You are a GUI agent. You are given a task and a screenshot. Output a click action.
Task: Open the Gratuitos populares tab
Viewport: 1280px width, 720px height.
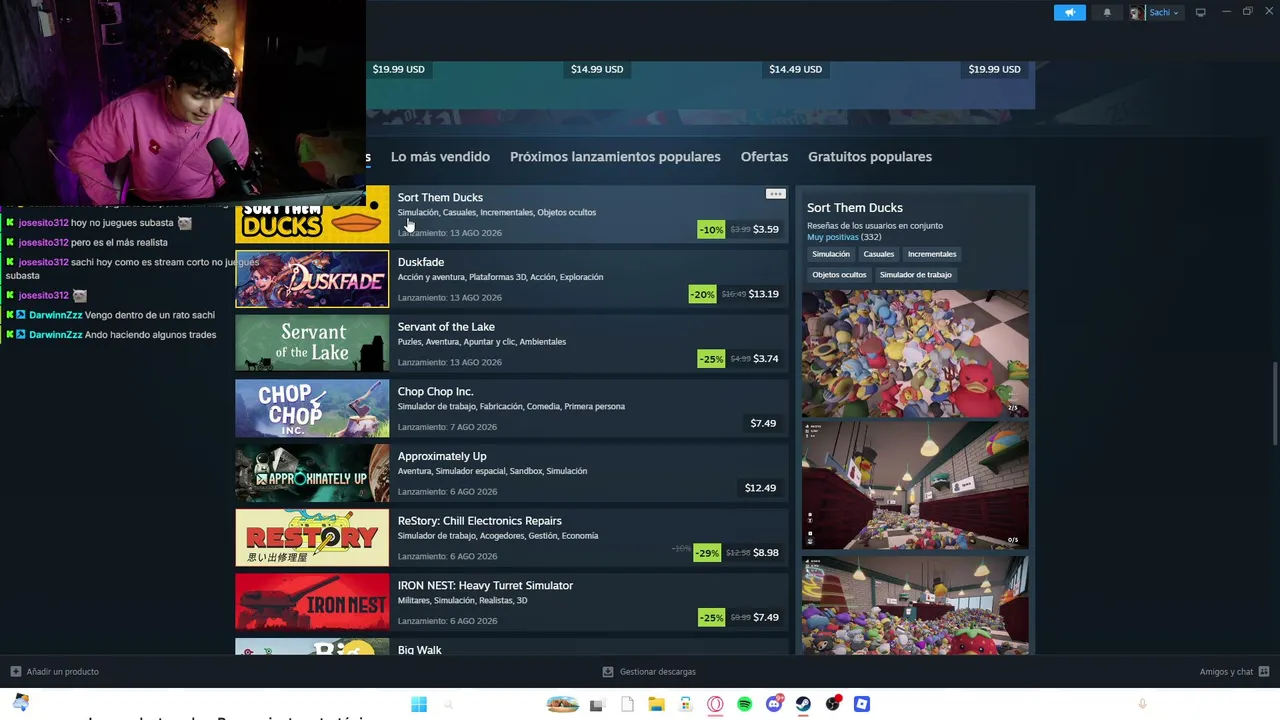coord(870,157)
